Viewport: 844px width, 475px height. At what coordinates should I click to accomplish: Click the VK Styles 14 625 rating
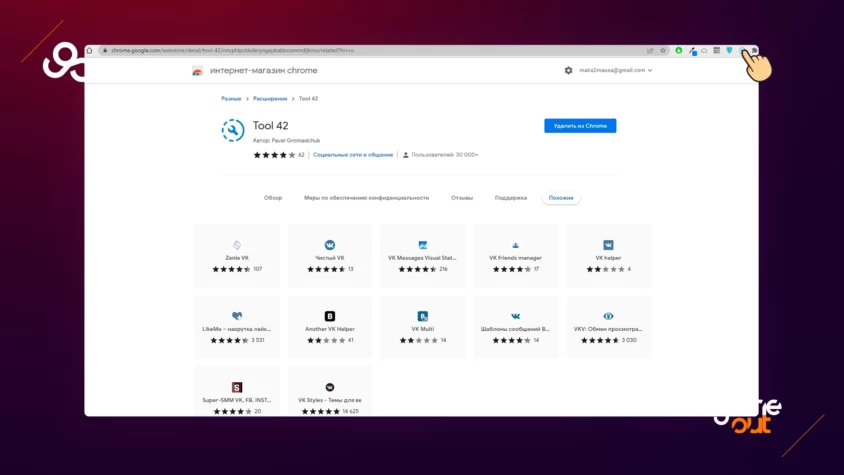click(329, 411)
